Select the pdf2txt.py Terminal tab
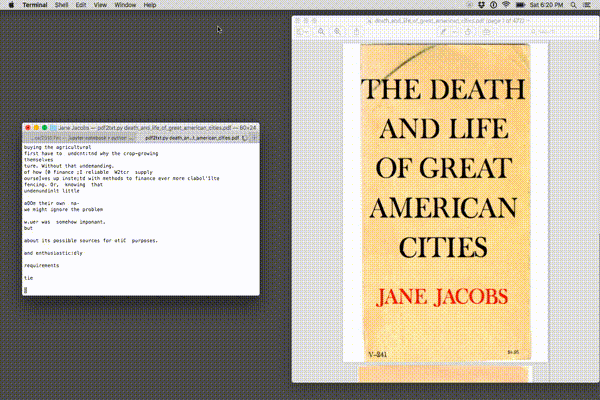600x400 pixels. 192,138
